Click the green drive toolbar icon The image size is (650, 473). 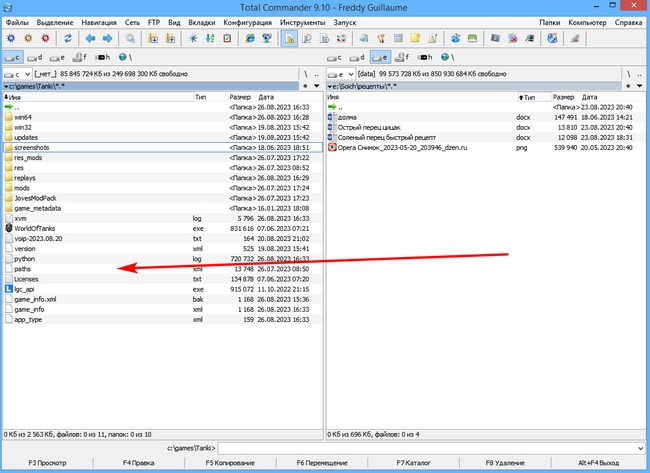(x=472, y=39)
